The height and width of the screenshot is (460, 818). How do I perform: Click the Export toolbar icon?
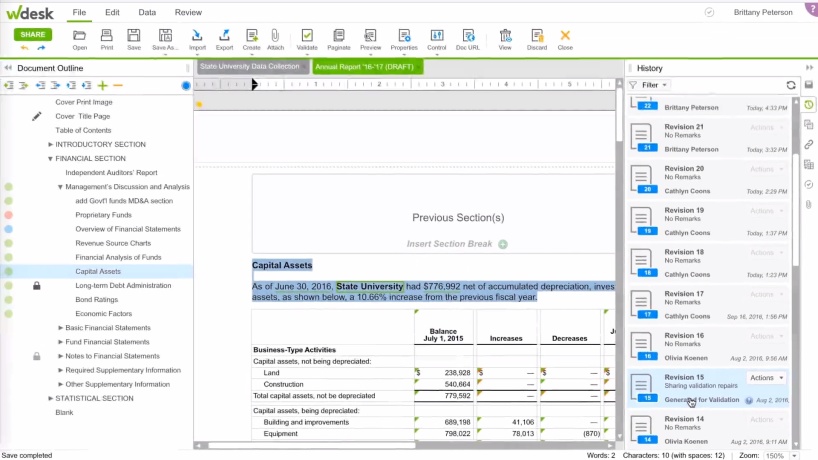point(224,40)
